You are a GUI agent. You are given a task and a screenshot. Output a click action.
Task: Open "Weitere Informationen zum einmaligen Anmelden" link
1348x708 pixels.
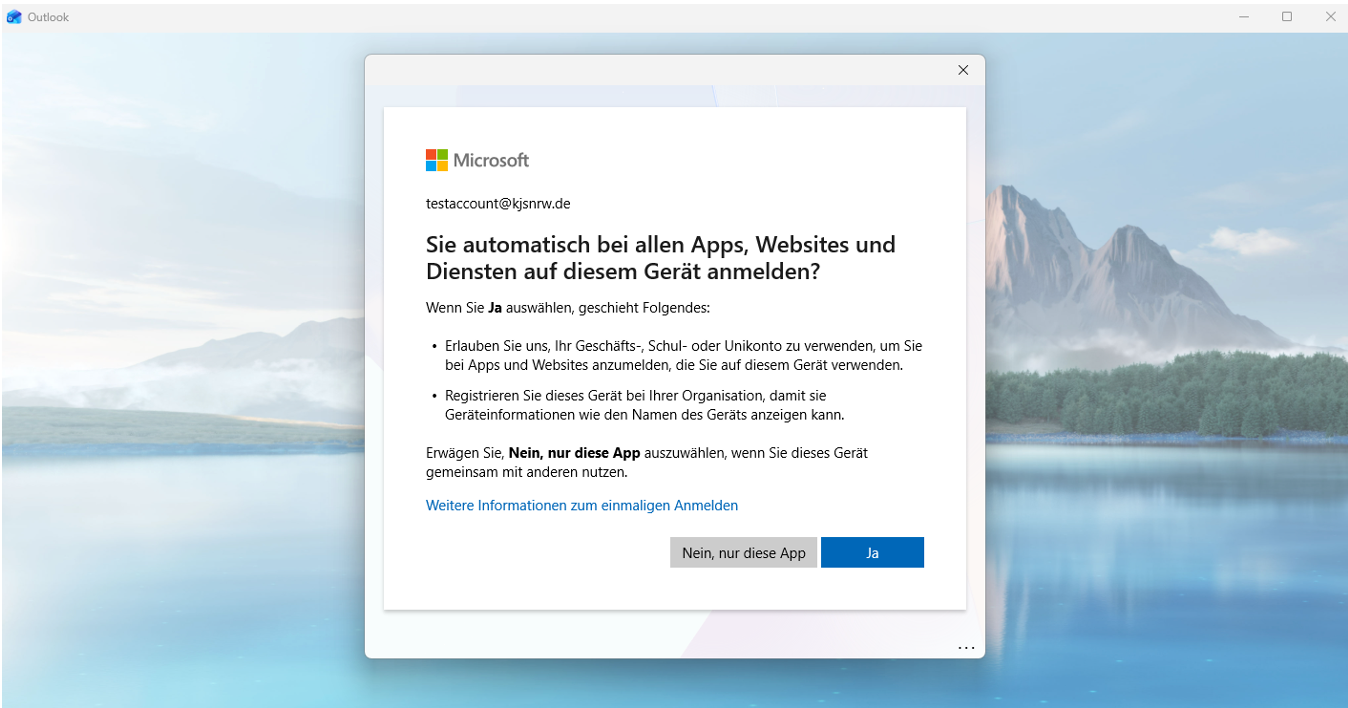[582, 505]
